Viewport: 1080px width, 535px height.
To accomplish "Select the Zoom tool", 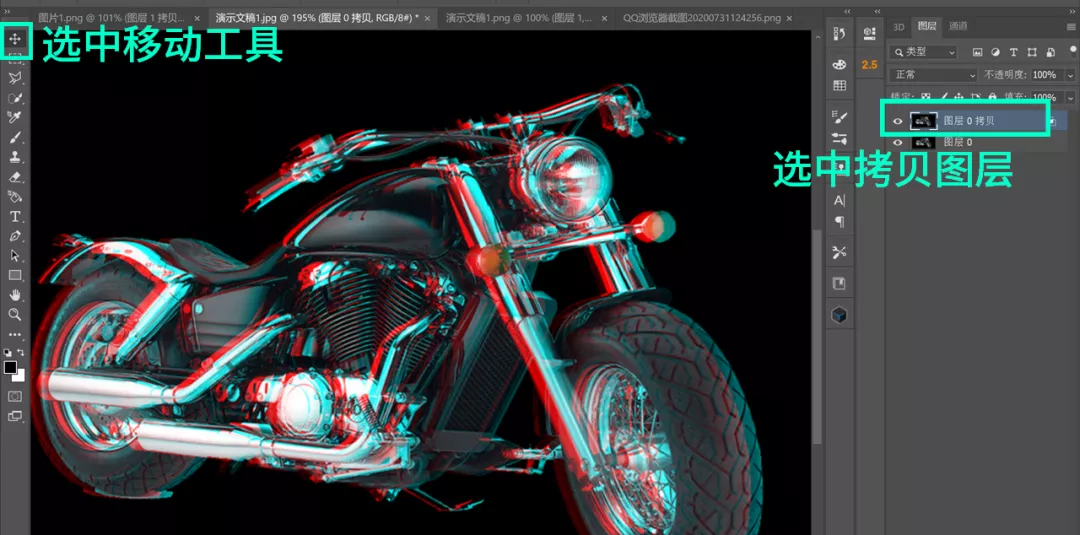I will click(x=14, y=315).
